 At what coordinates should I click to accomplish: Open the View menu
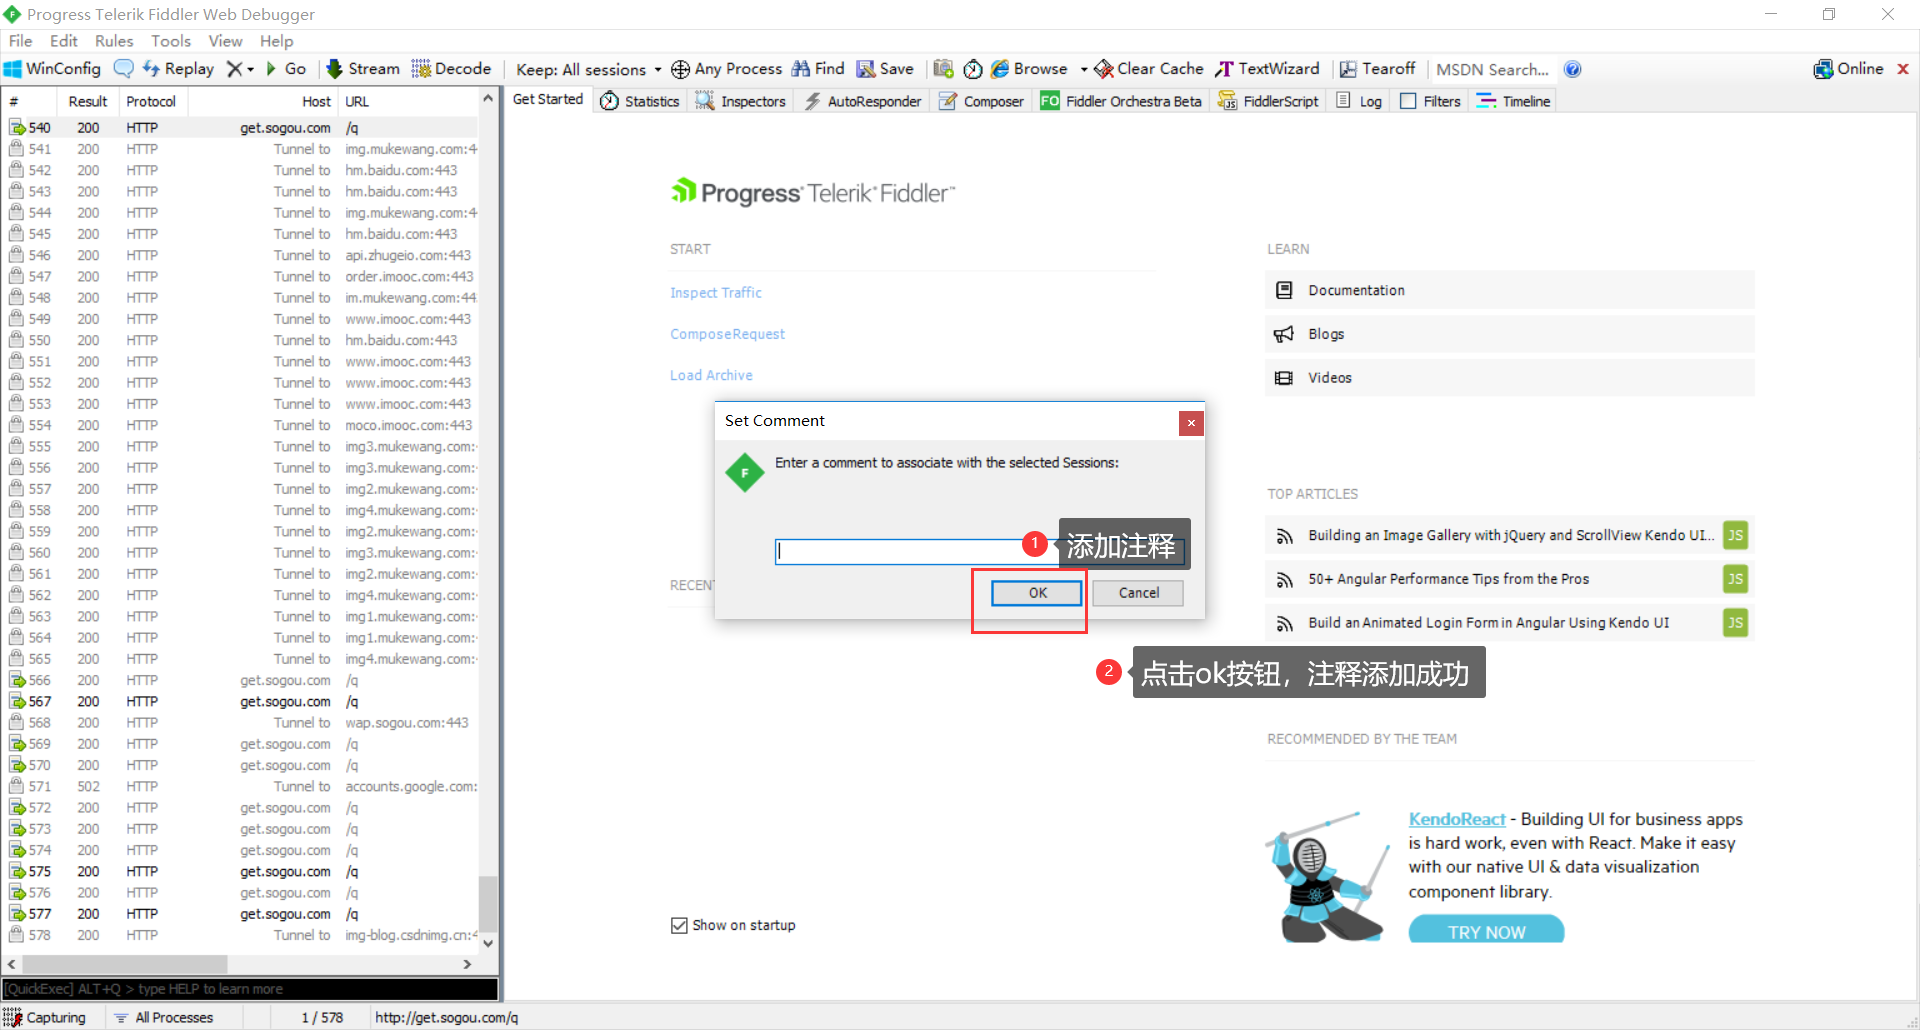225,41
